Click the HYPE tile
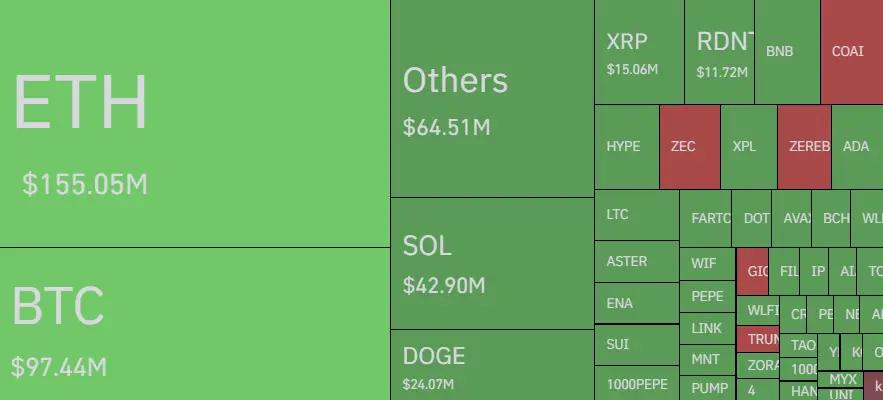Screen dimensions: 883x400 (x=627, y=146)
